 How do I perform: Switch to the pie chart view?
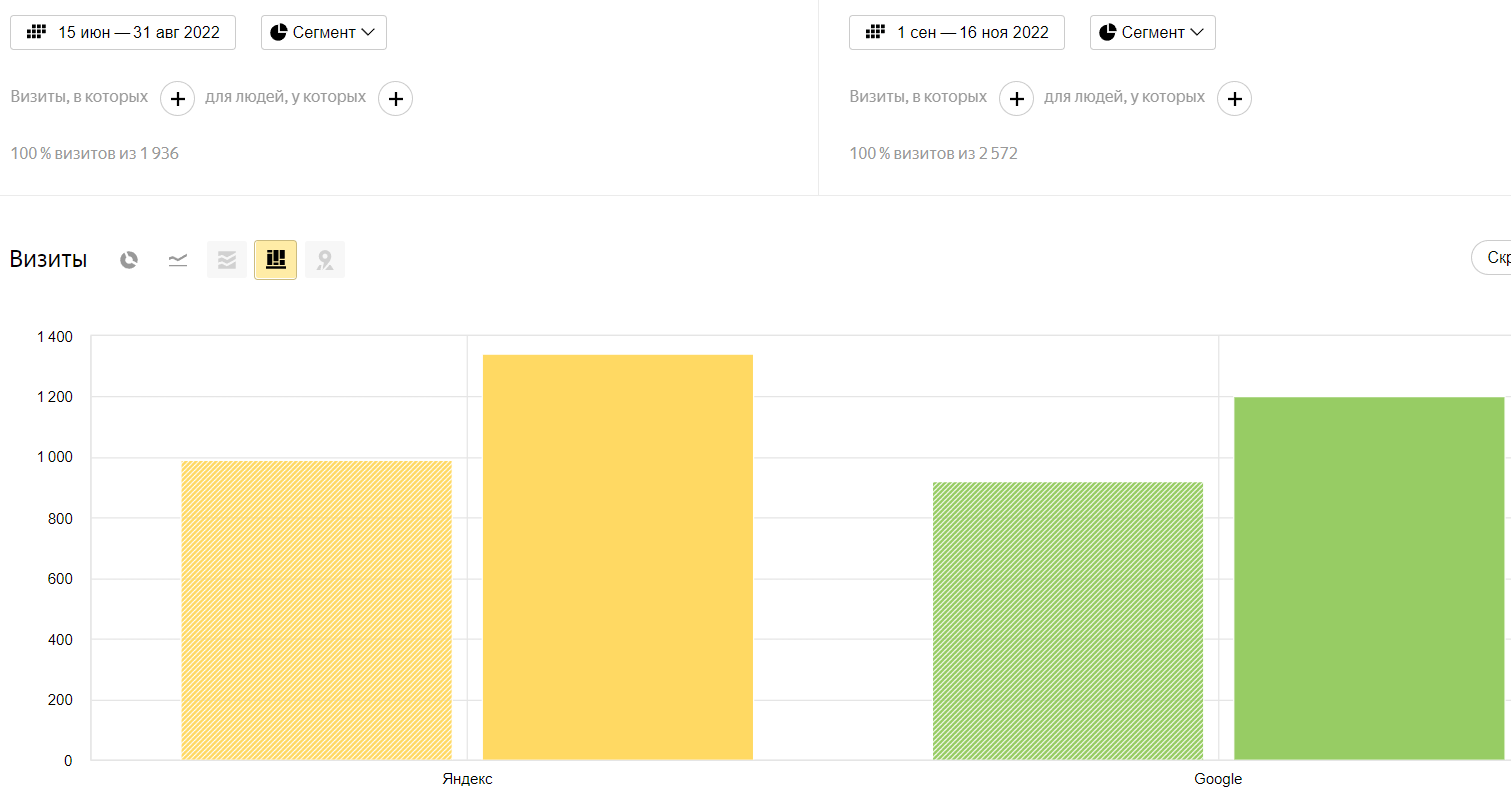click(129, 260)
